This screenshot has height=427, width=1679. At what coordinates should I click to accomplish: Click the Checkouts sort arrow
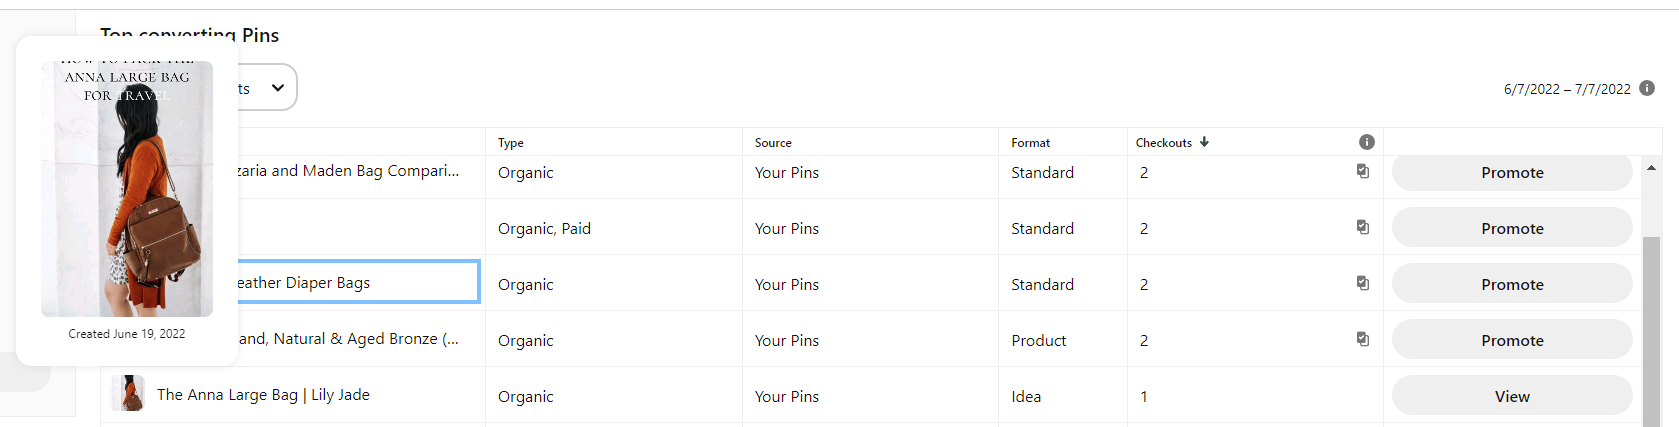tap(1204, 142)
